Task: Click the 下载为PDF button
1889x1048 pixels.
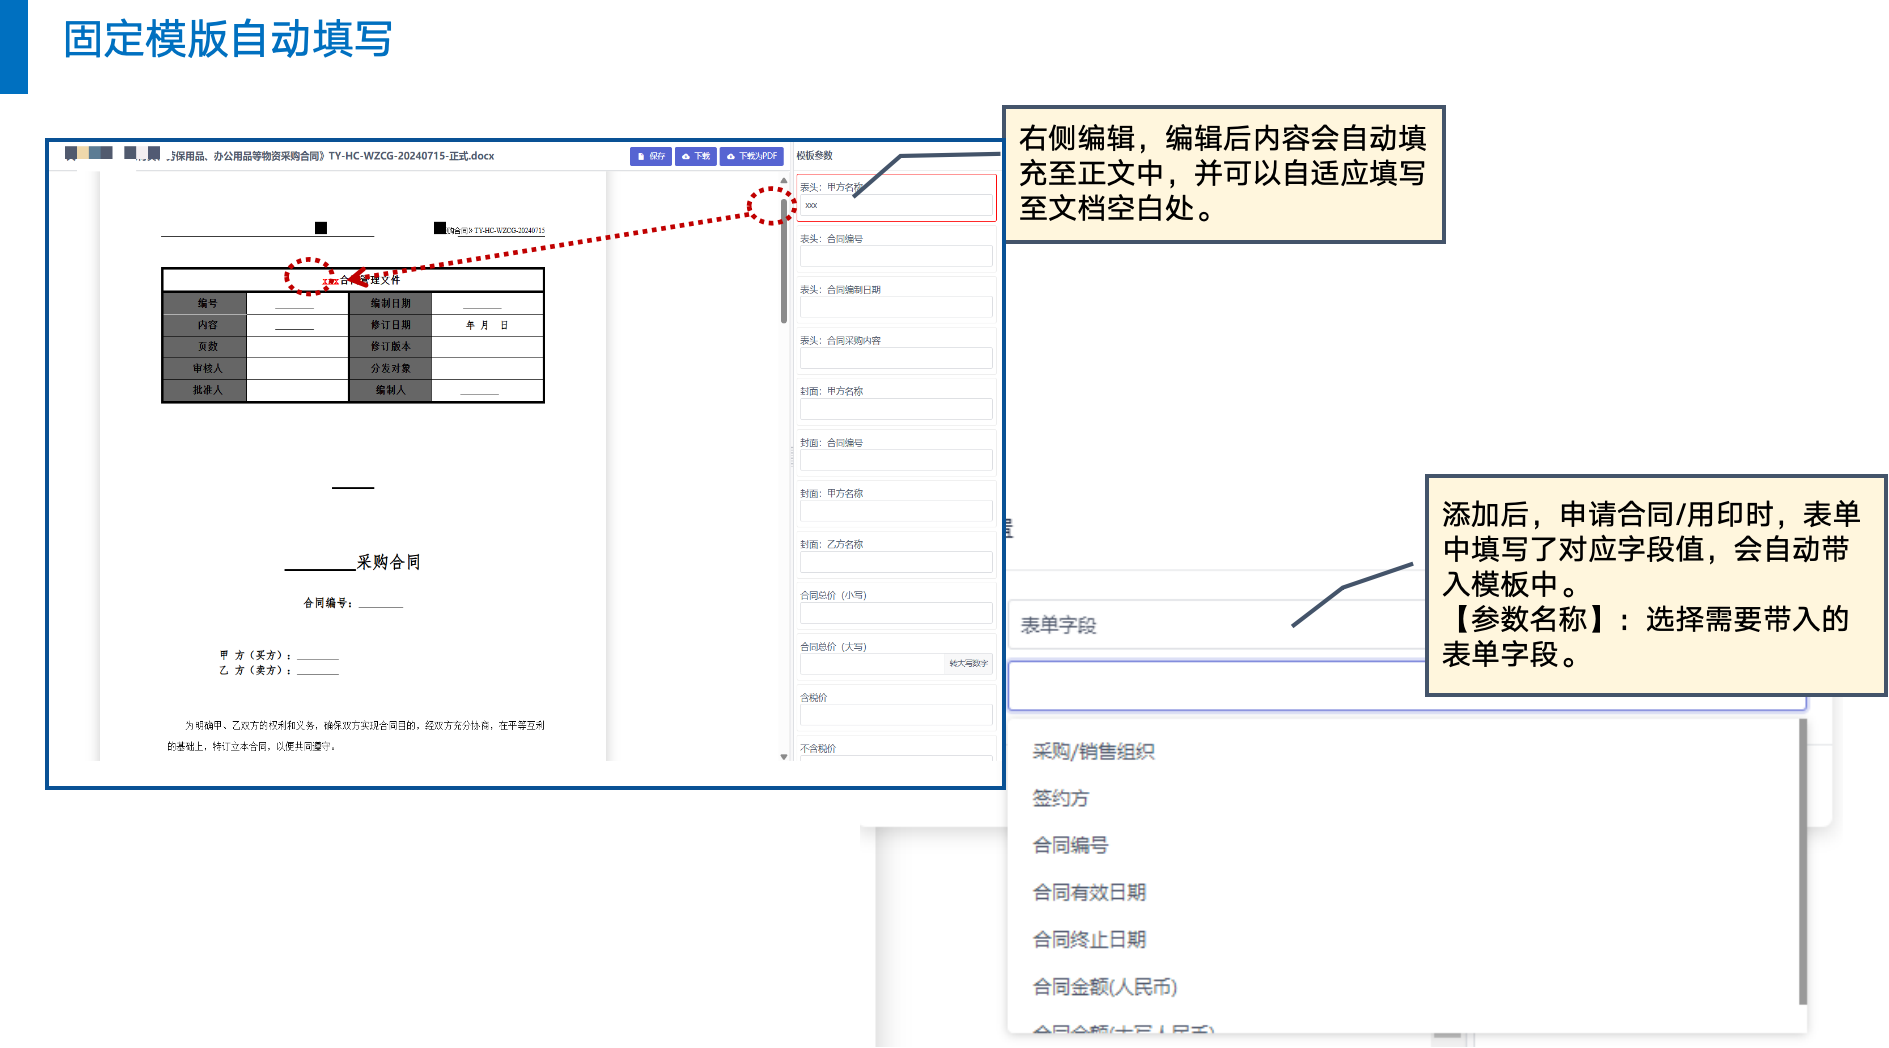Action: (x=752, y=156)
